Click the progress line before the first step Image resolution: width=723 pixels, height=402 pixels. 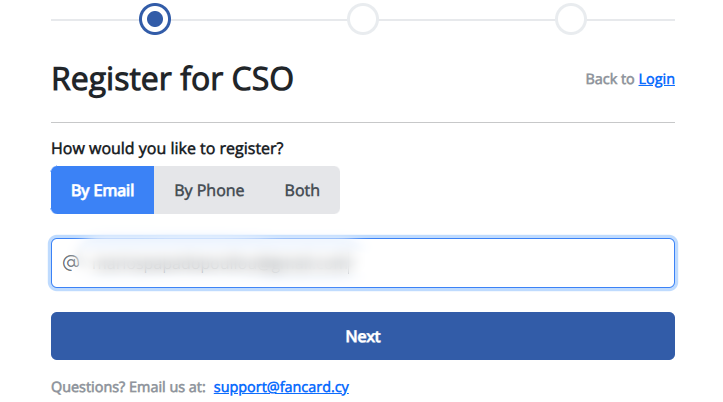coord(95,20)
